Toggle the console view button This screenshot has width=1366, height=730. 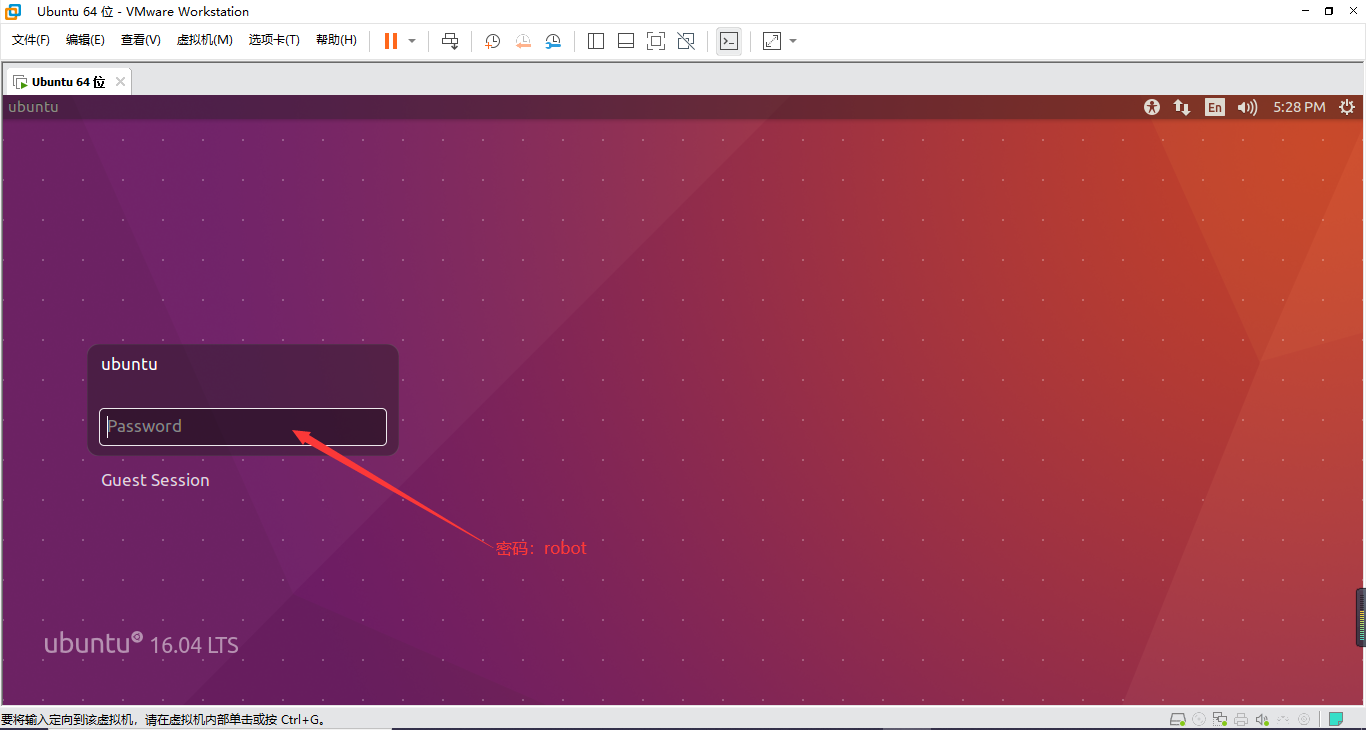click(x=729, y=41)
